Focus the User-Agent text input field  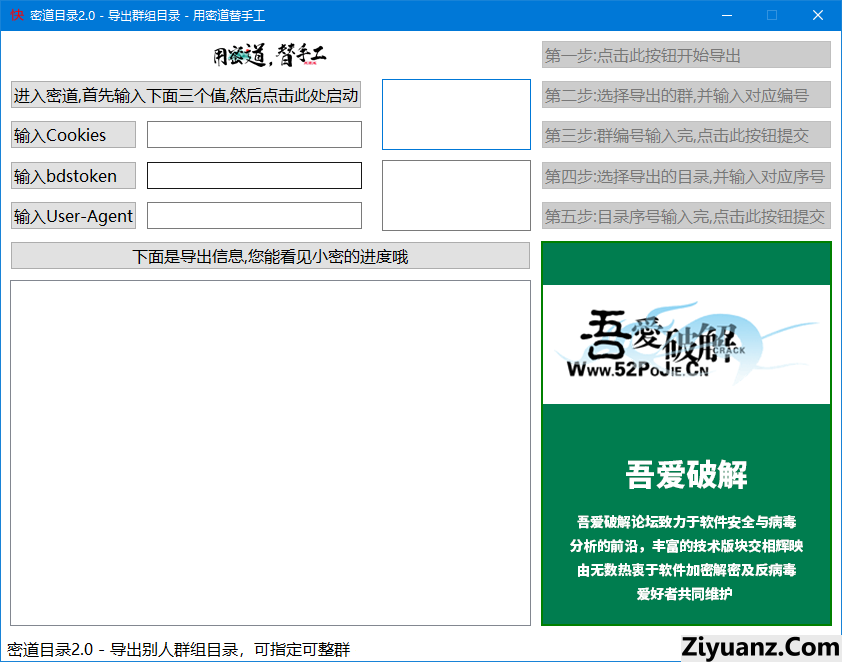coord(254,216)
